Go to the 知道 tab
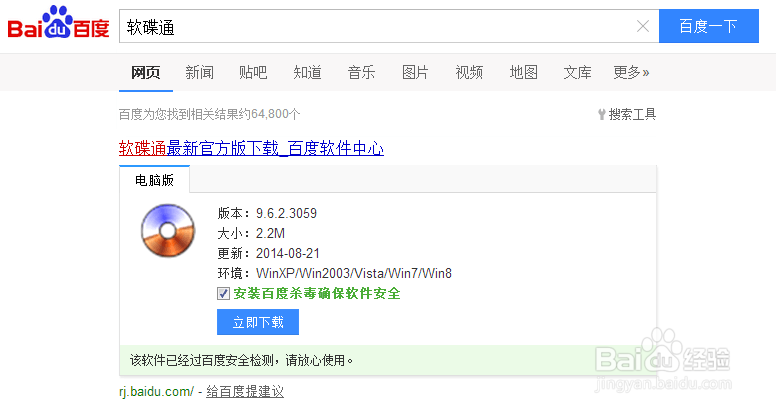Viewport: 776px width, 411px height. pos(307,72)
